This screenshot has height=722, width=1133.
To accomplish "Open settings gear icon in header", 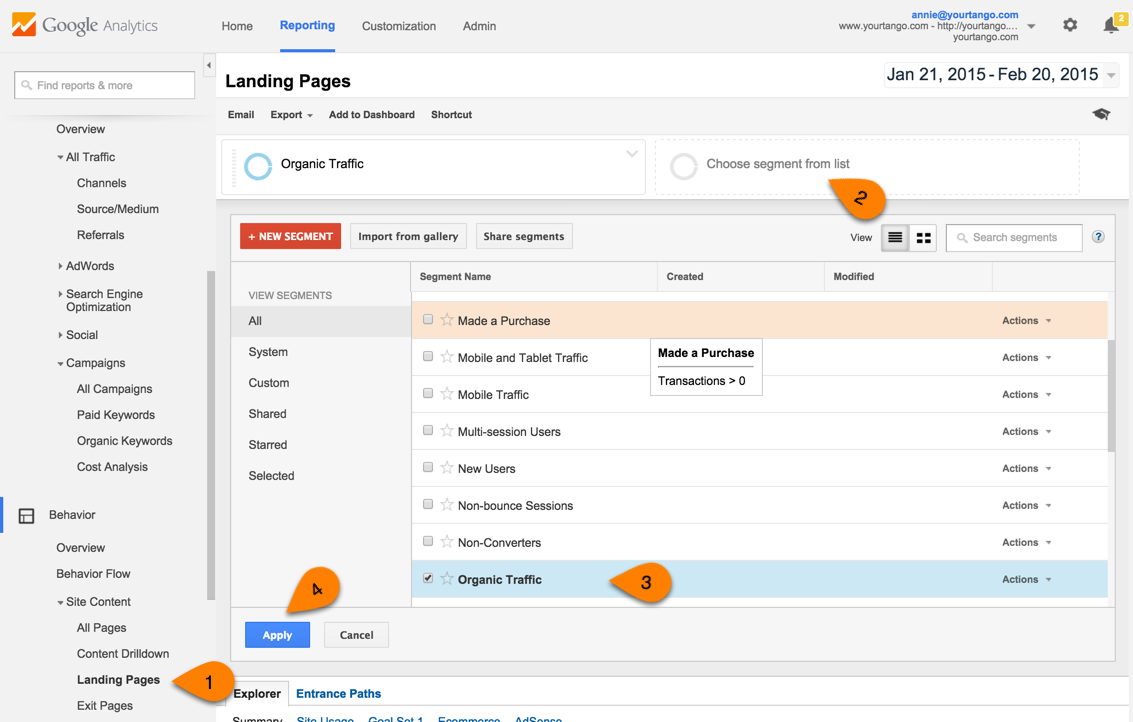I will tap(1070, 25).
